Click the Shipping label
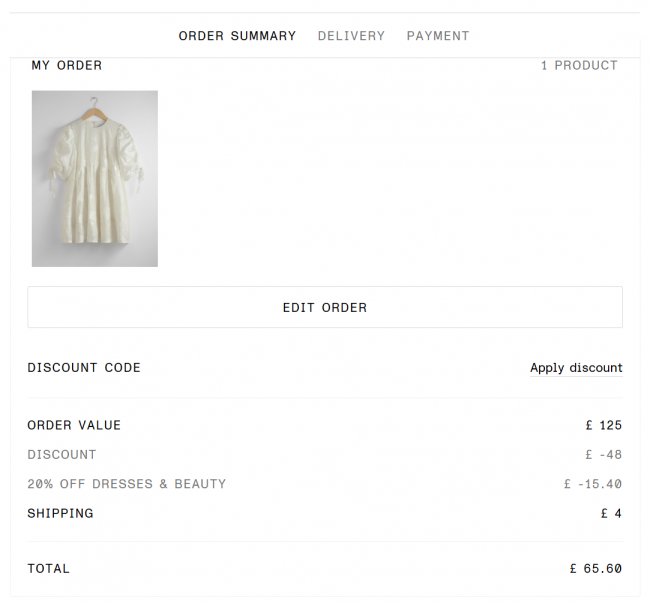Screen dimensions: 650x604 point(60,514)
